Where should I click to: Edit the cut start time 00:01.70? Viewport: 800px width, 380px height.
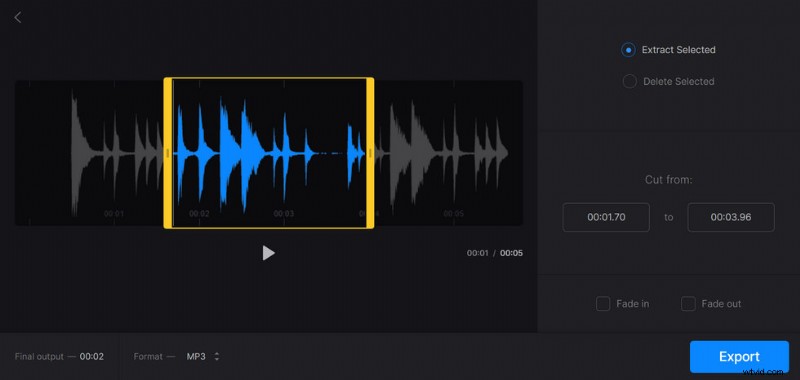[x=606, y=217]
